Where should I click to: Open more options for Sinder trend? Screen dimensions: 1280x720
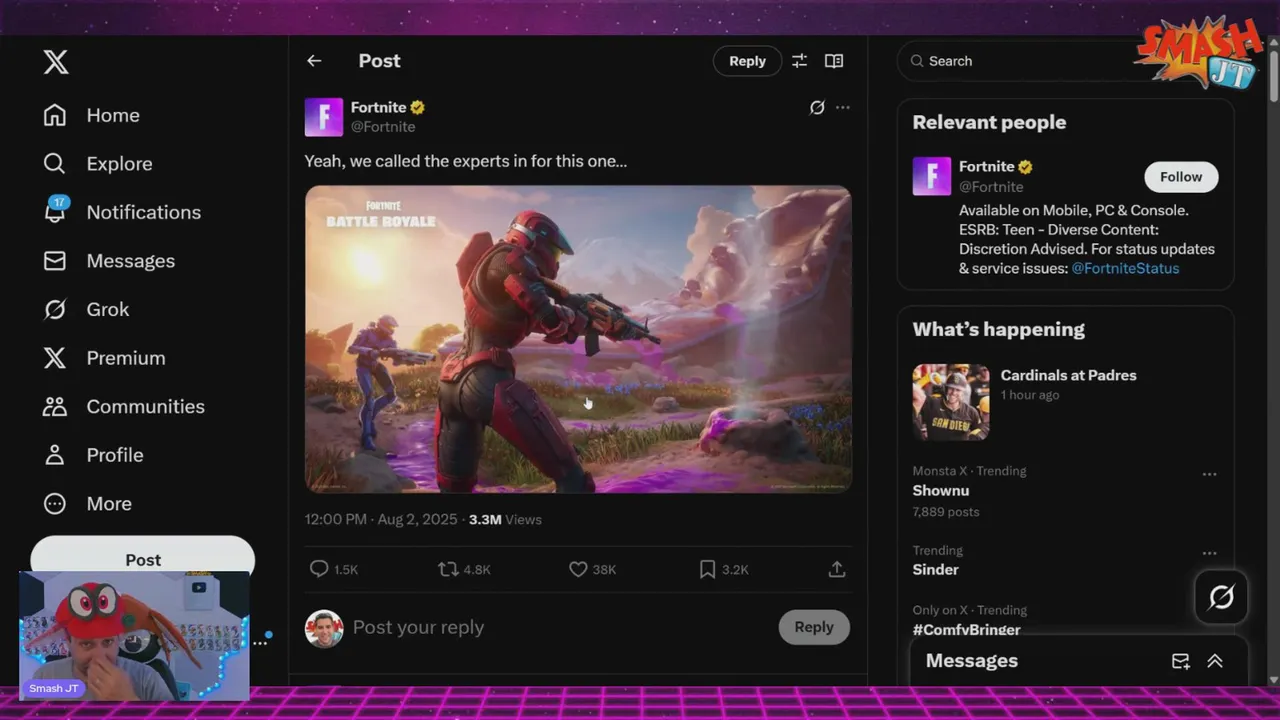click(x=1209, y=553)
